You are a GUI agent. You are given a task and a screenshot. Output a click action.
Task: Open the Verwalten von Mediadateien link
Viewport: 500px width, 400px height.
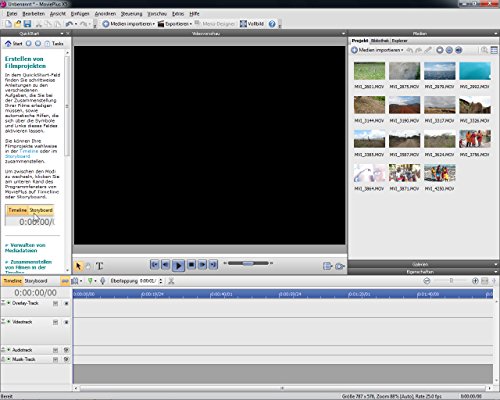click(x=27, y=248)
